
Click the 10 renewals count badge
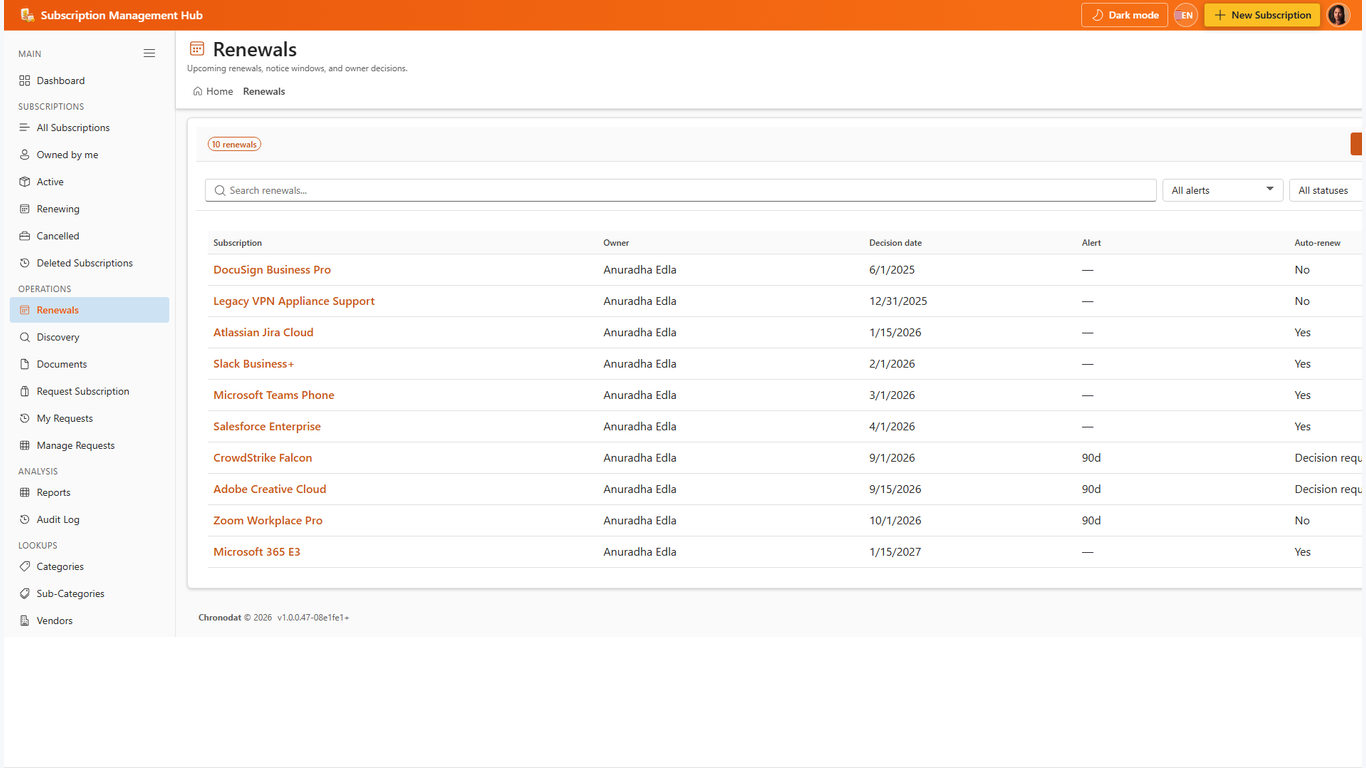(x=234, y=144)
